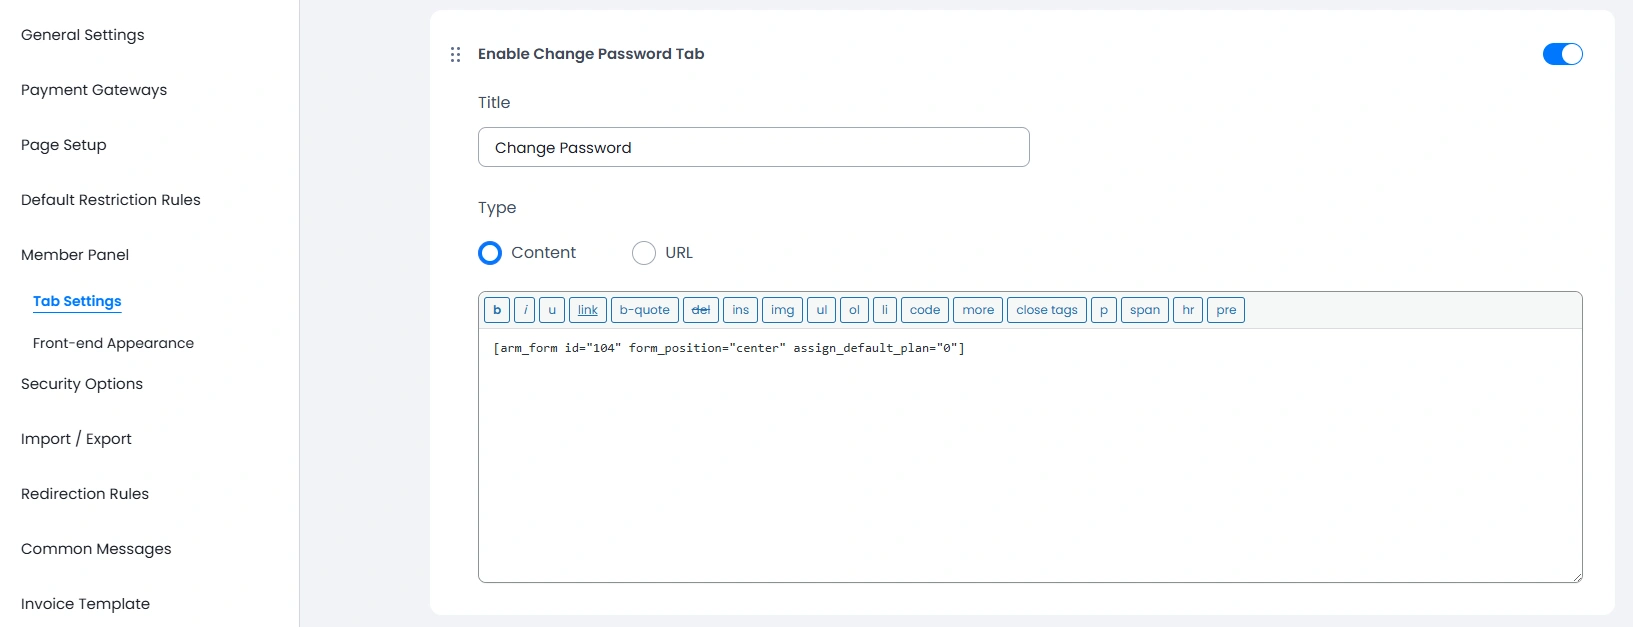Insert a more tag in the editor
Image resolution: width=1633 pixels, height=627 pixels.
[x=977, y=310]
